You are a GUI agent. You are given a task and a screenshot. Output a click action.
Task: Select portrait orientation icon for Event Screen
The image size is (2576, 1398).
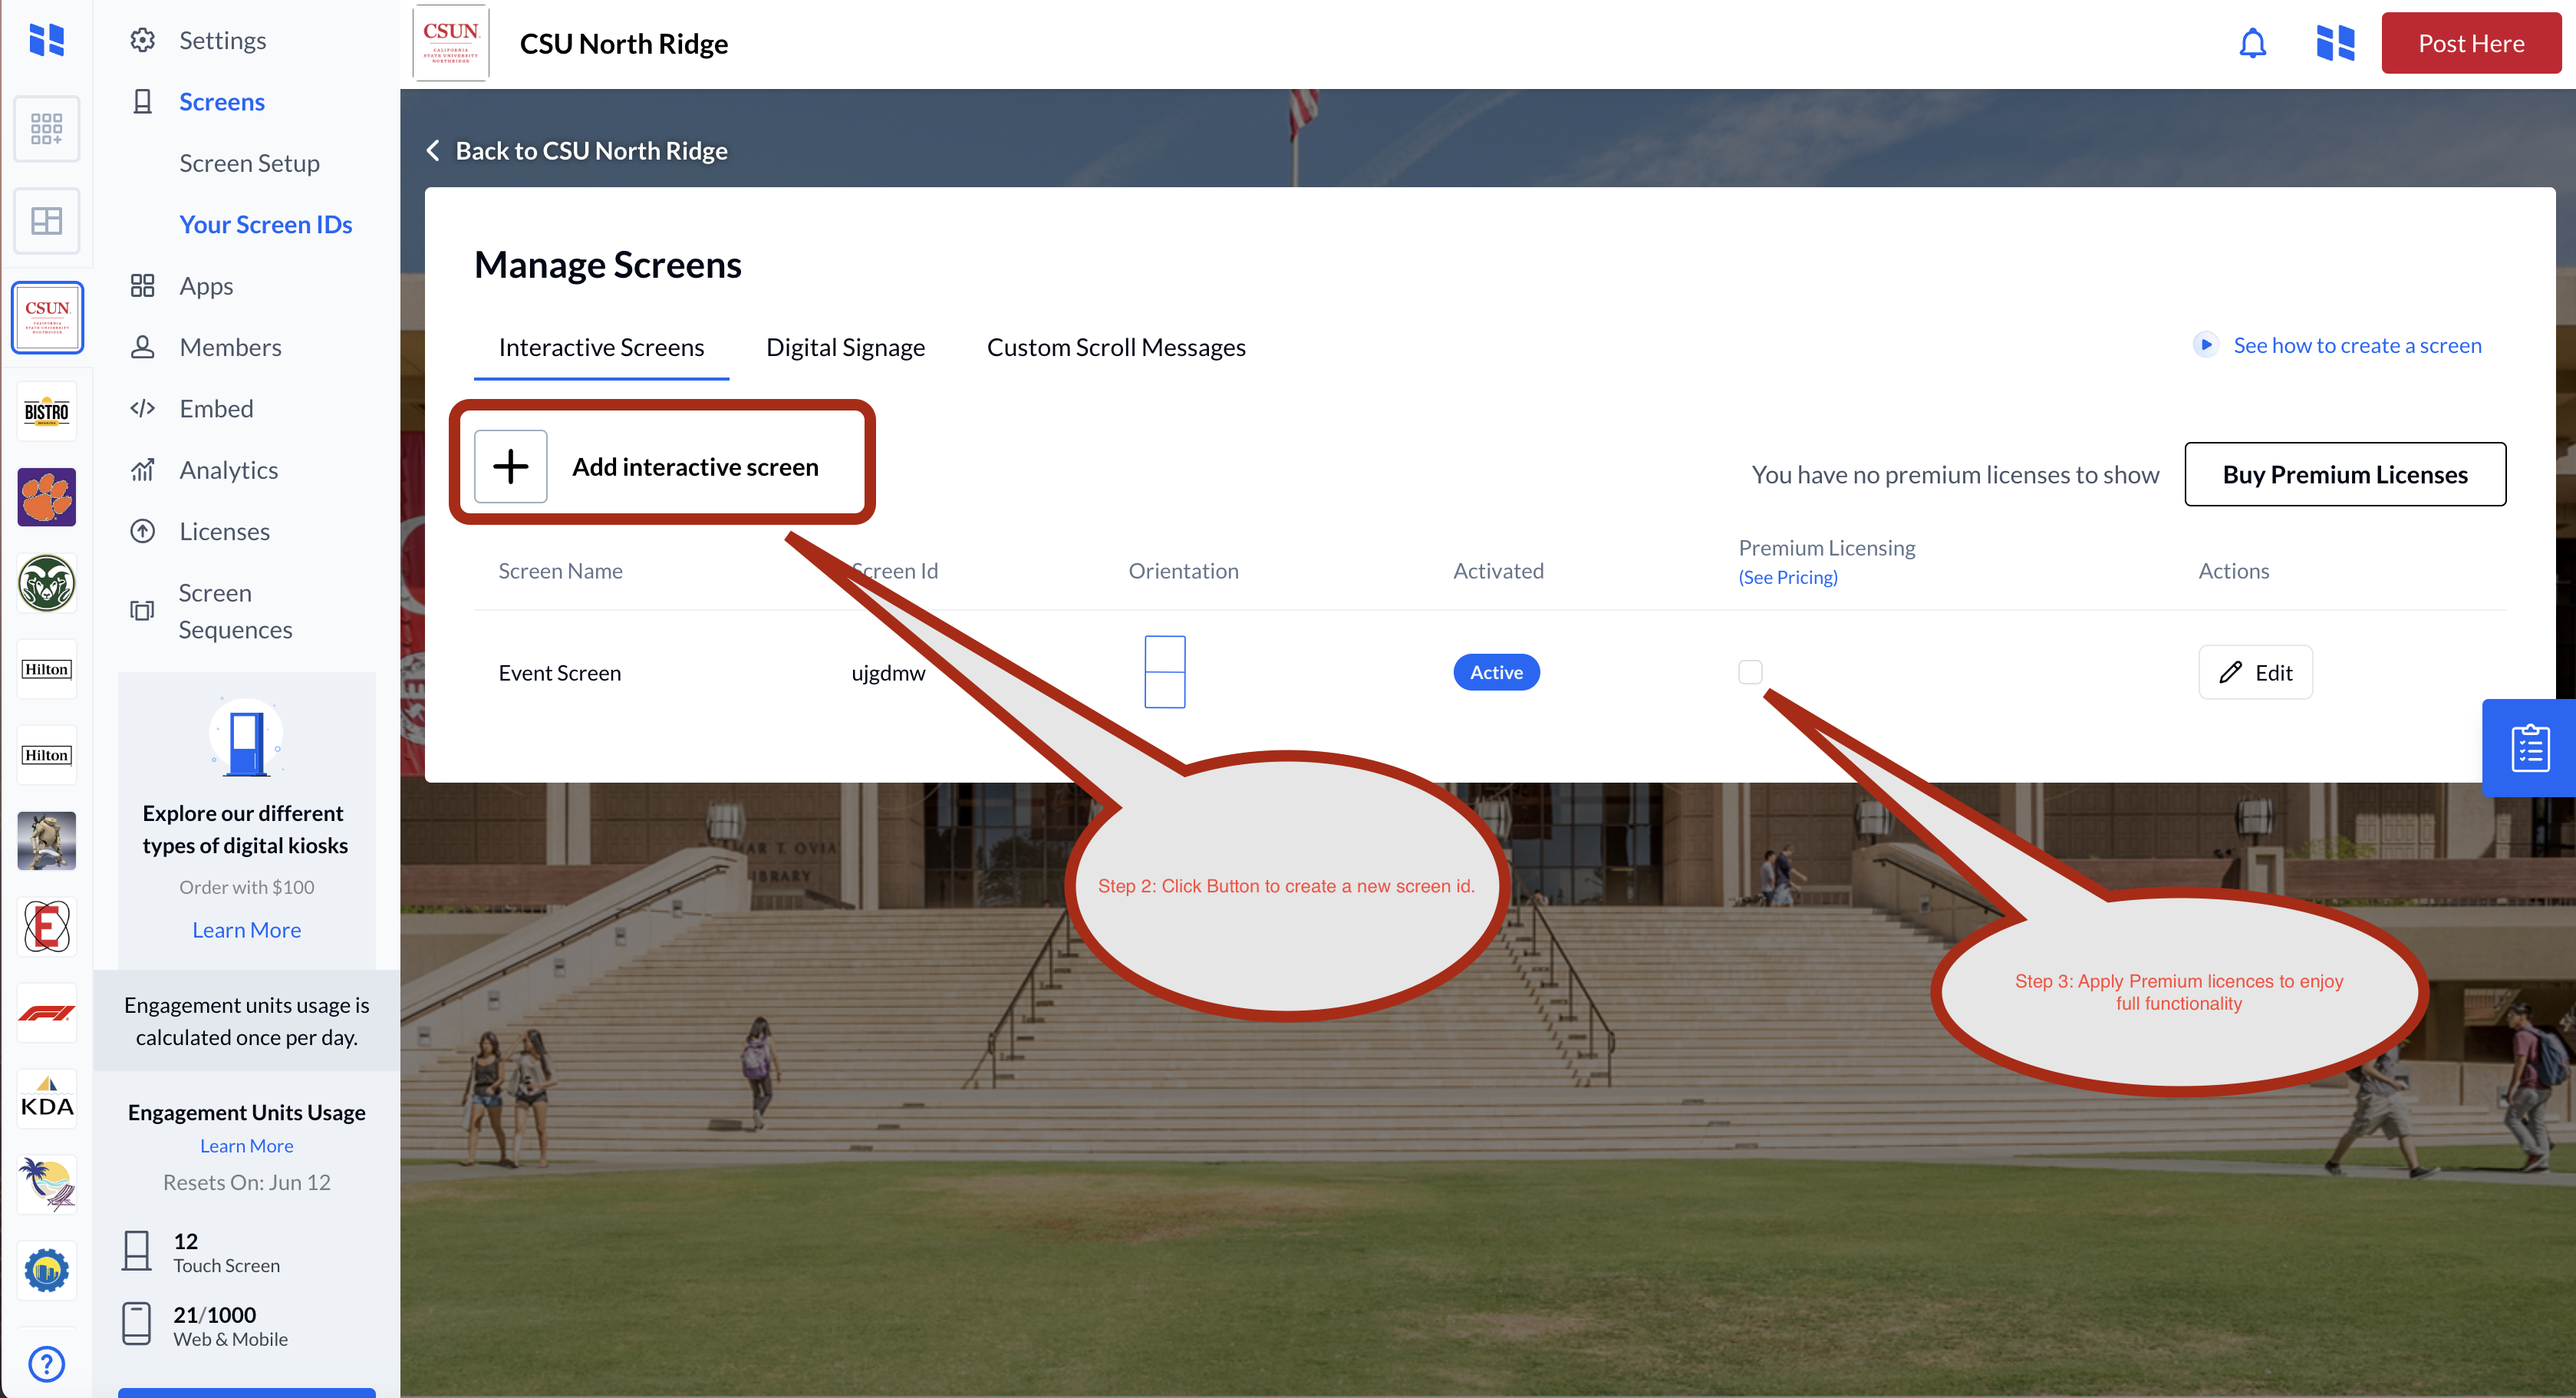[x=1164, y=672]
